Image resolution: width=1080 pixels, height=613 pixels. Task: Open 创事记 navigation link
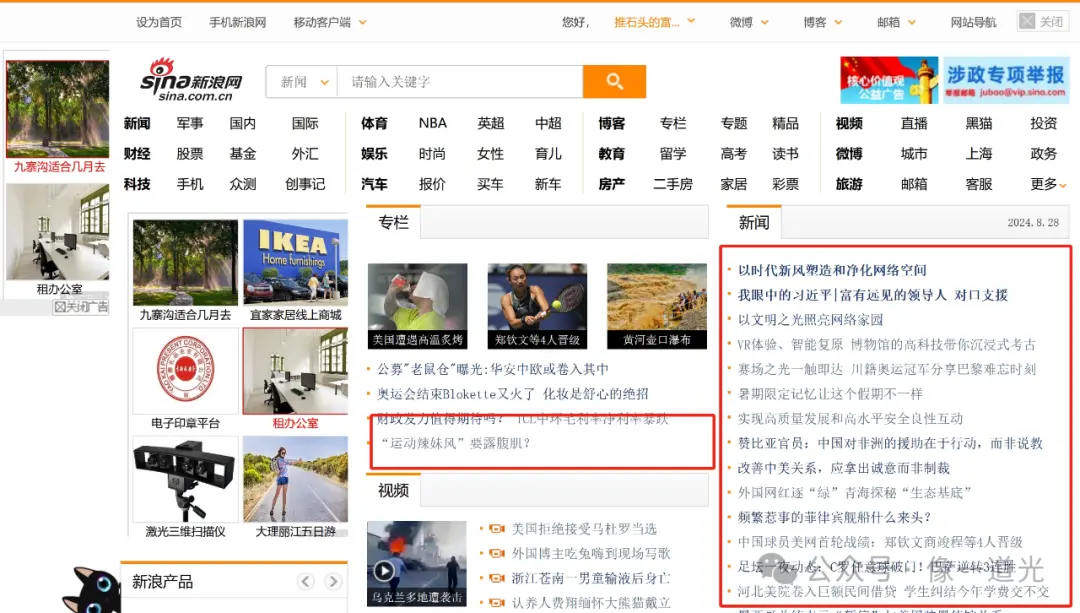tap(305, 184)
